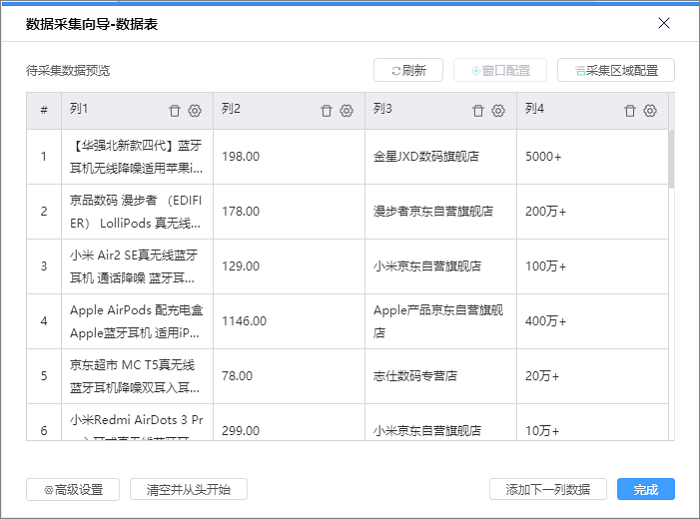This screenshot has width=700, height=519.
Task: Select price cell 78.00
Action: (x=289, y=376)
